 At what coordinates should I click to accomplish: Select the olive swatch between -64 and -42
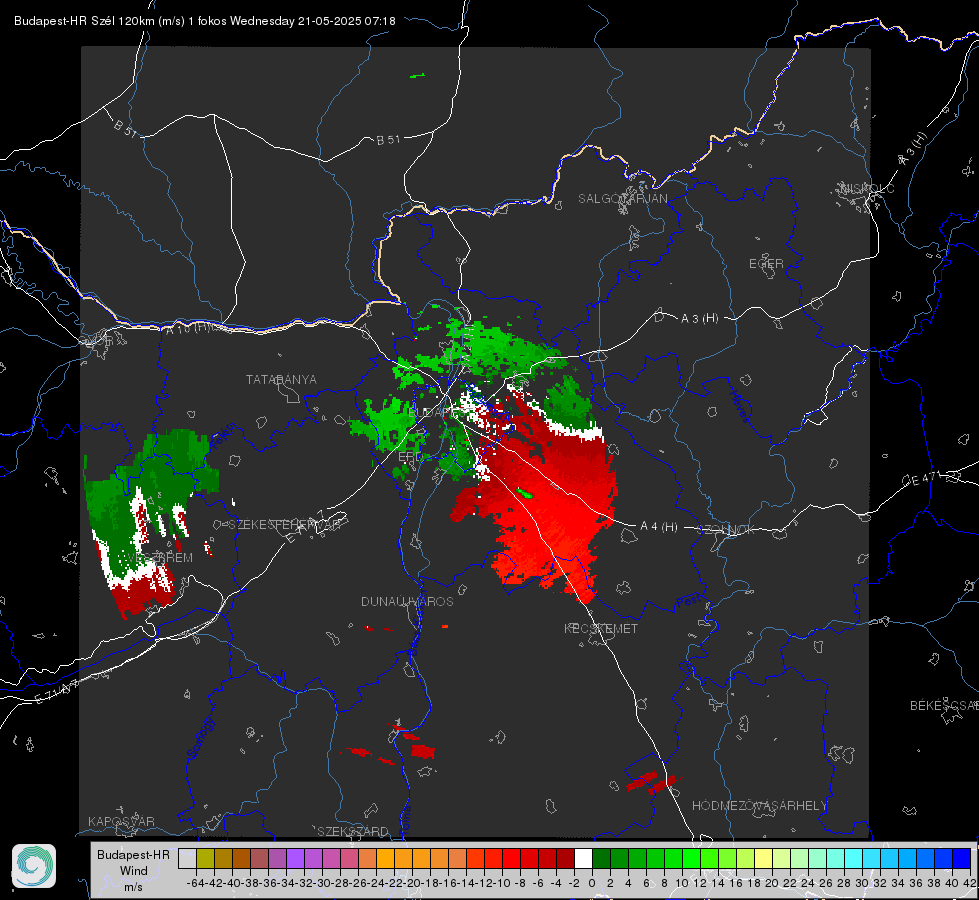[205, 858]
